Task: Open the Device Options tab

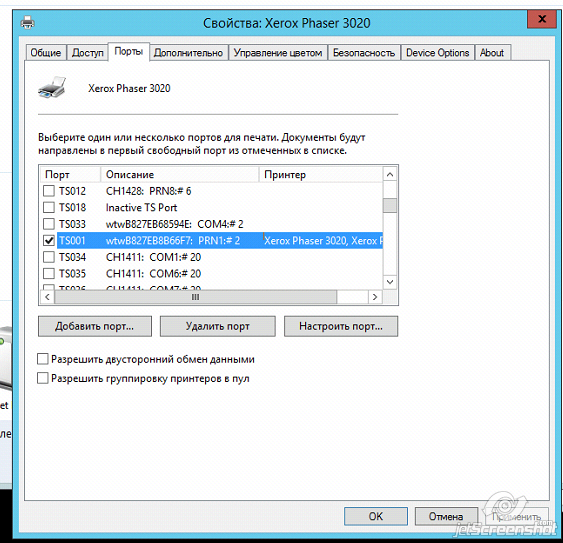Action: click(x=437, y=53)
